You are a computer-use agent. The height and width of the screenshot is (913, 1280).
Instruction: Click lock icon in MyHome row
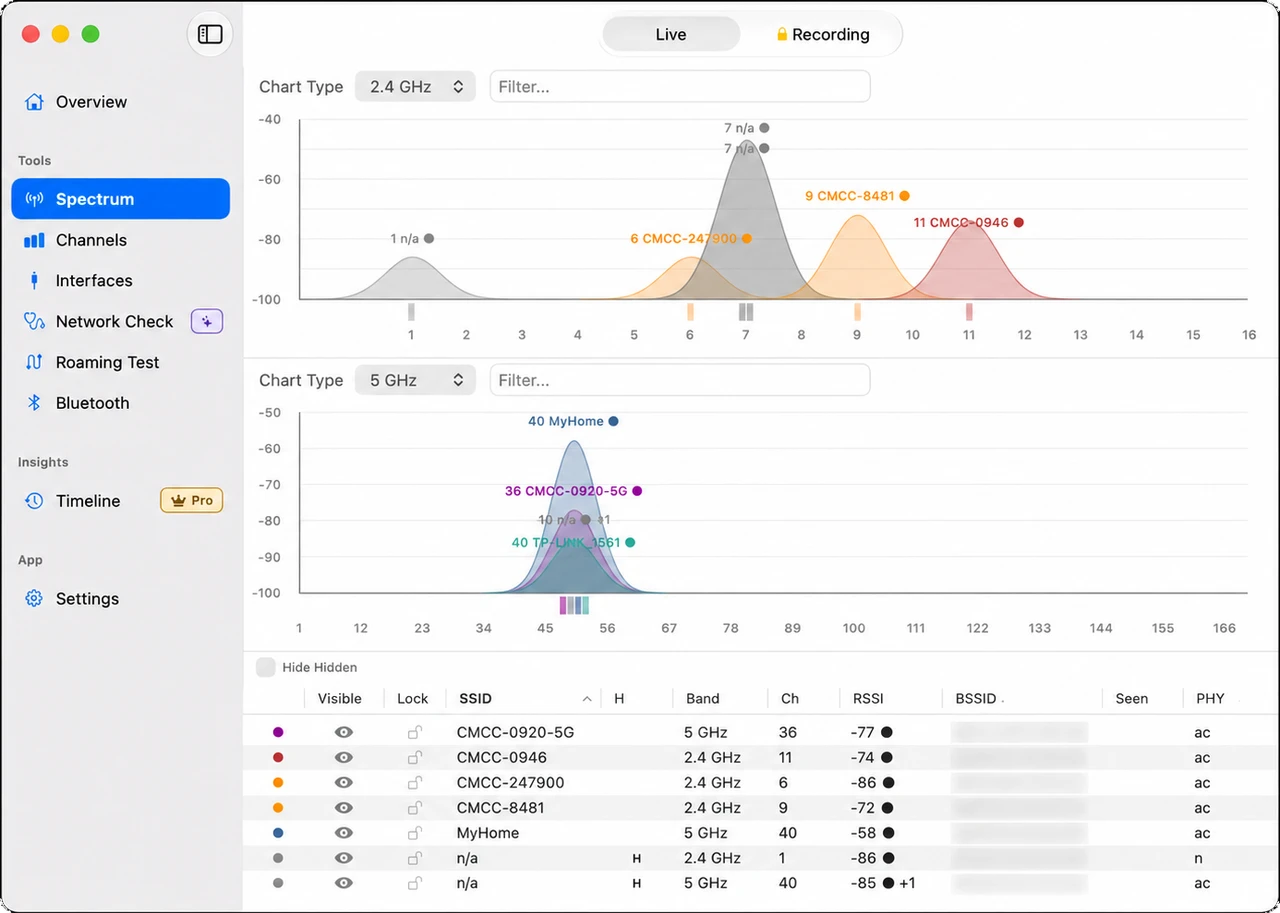click(414, 832)
